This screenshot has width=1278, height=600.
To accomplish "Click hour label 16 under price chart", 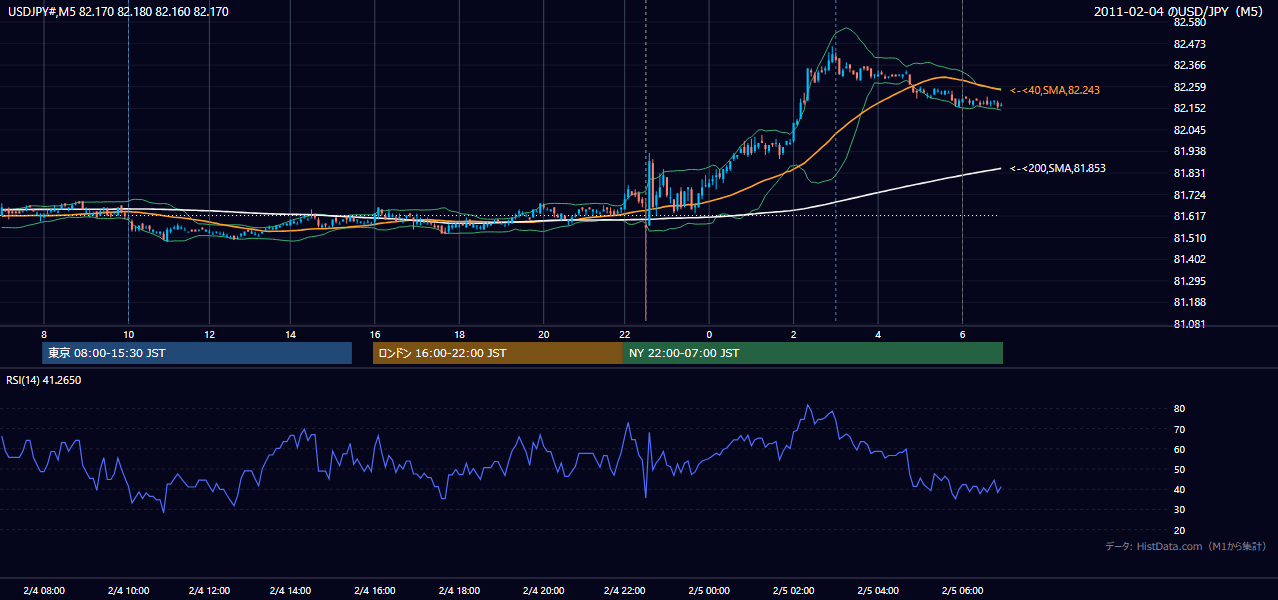I will (375, 334).
